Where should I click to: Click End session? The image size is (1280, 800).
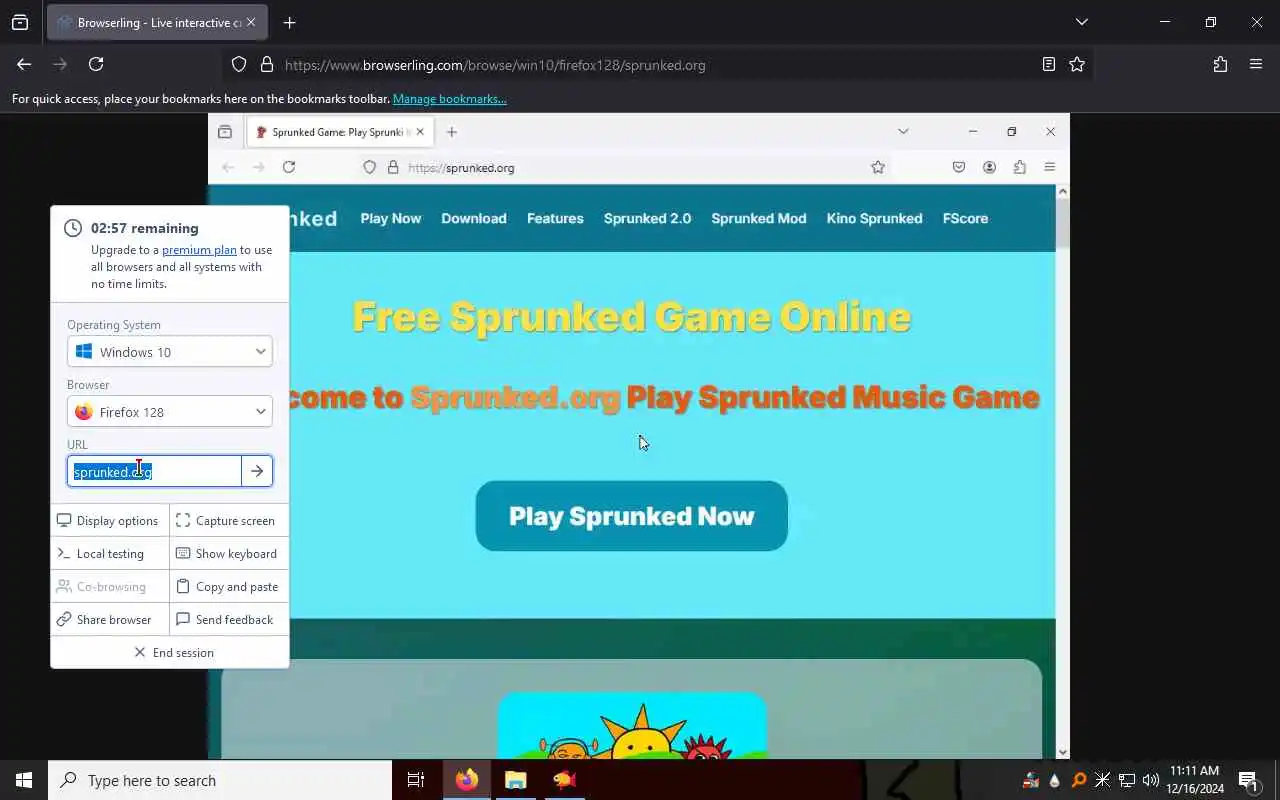pyautogui.click(x=170, y=652)
